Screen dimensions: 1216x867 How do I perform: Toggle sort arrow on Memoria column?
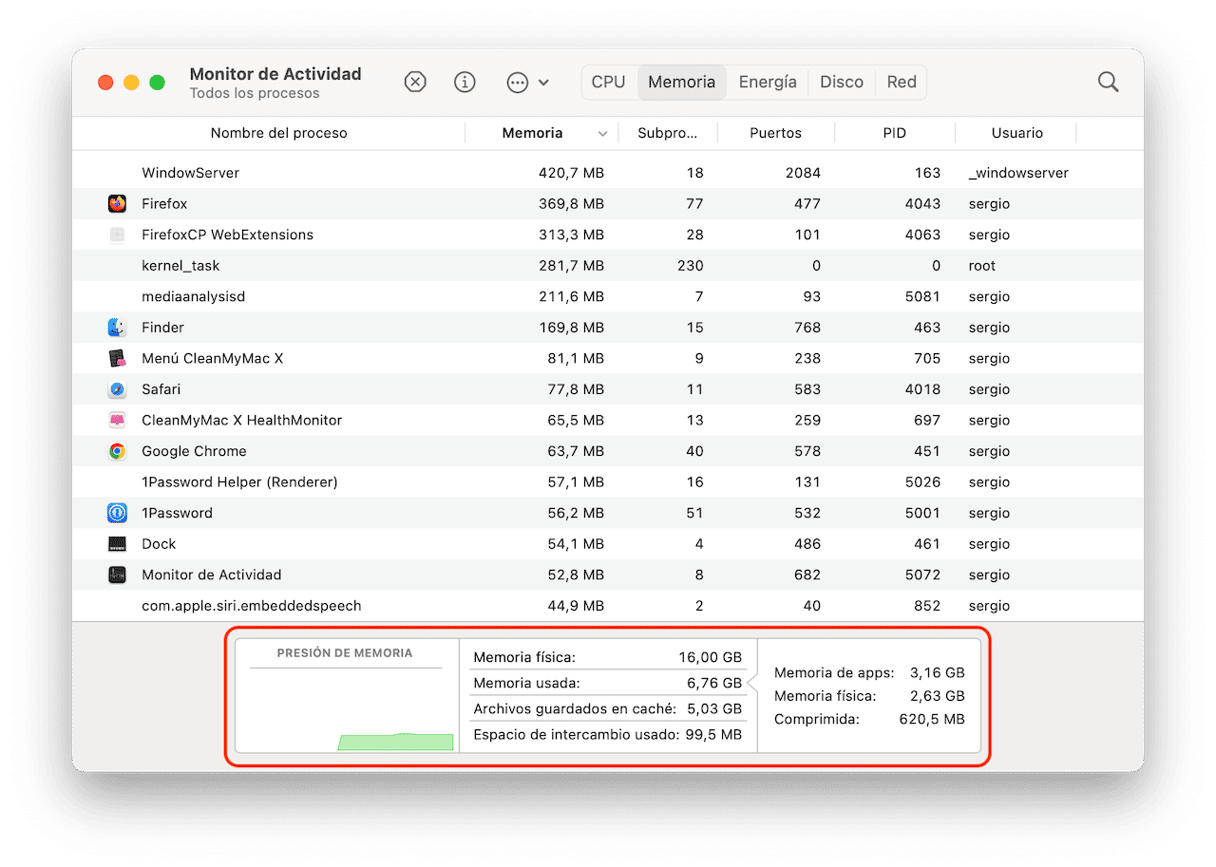click(602, 134)
